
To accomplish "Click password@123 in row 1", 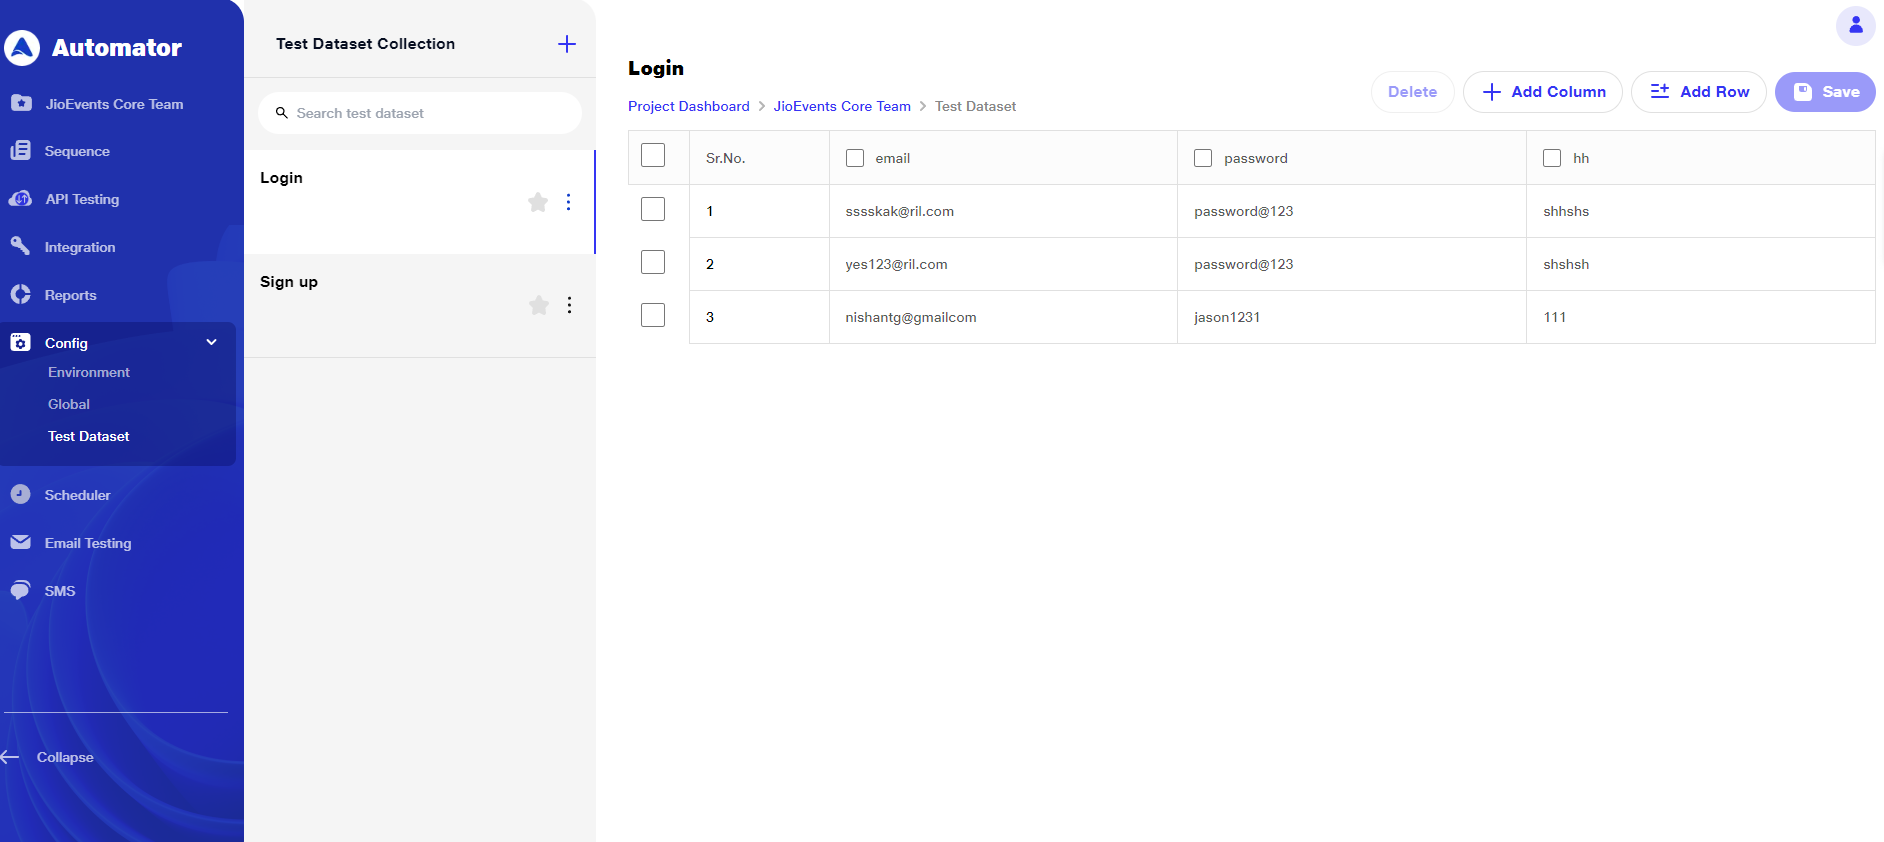I will coord(1352,211).
